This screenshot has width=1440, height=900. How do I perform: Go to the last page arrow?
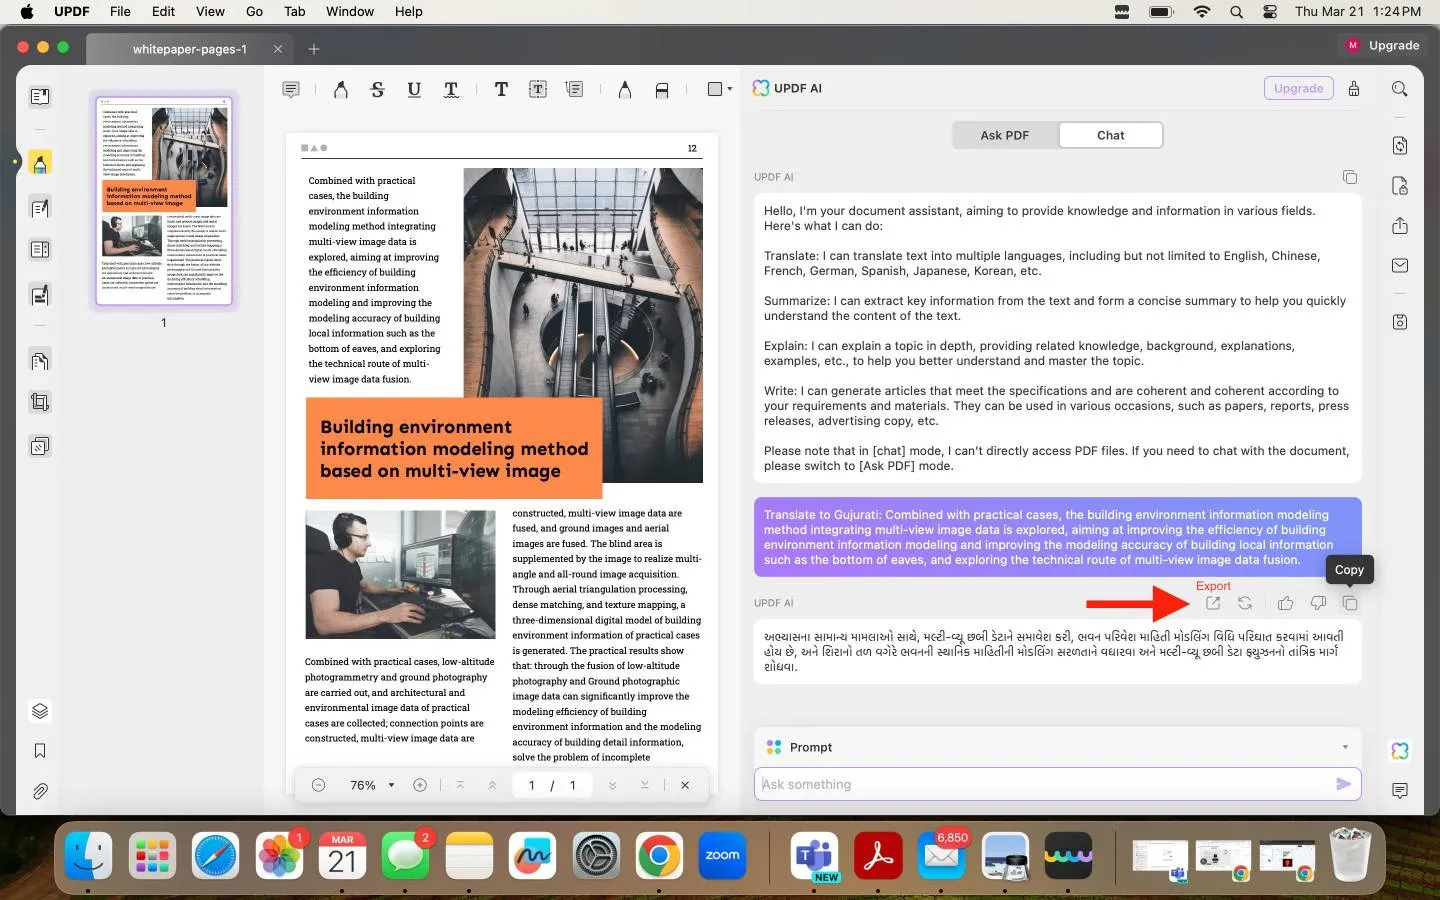click(x=645, y=785)
